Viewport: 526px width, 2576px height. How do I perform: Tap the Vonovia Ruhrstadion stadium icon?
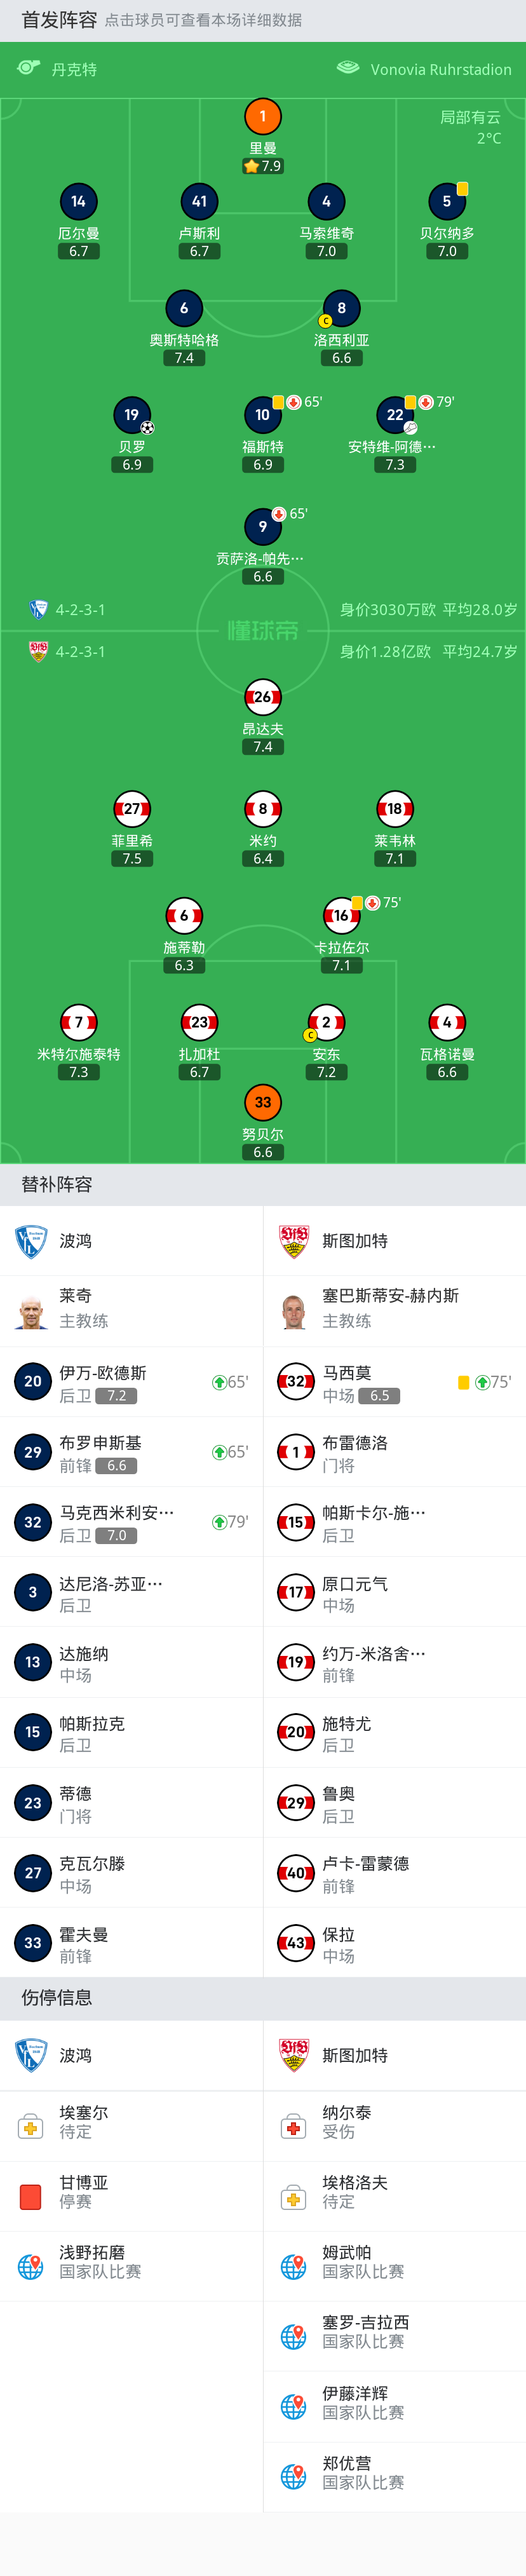tap(348, 68)
